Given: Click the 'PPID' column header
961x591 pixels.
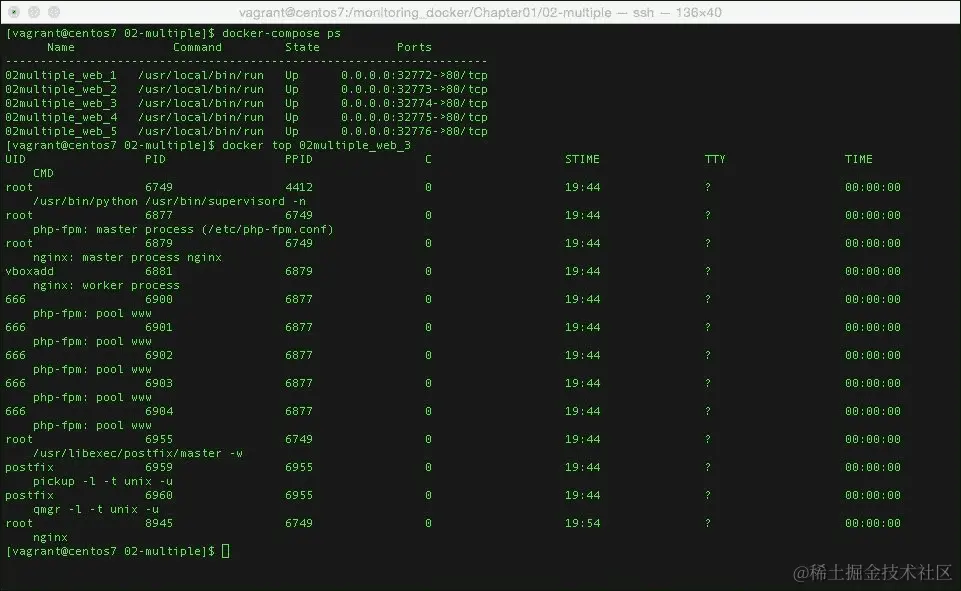Looking at the screenshot, I should pos(298,159).
